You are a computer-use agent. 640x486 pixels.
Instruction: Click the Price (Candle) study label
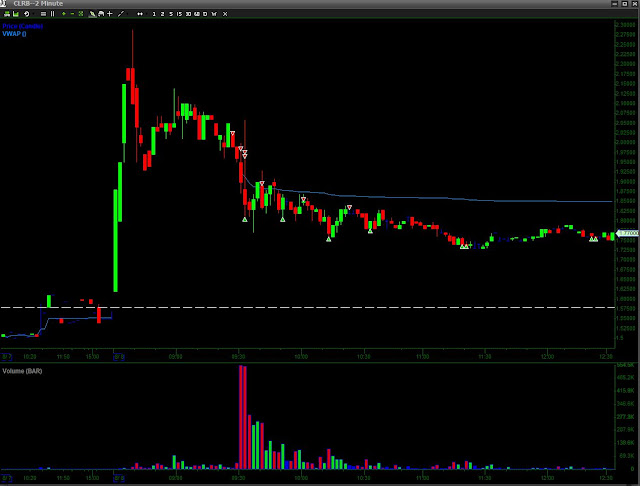coord(22,26)
